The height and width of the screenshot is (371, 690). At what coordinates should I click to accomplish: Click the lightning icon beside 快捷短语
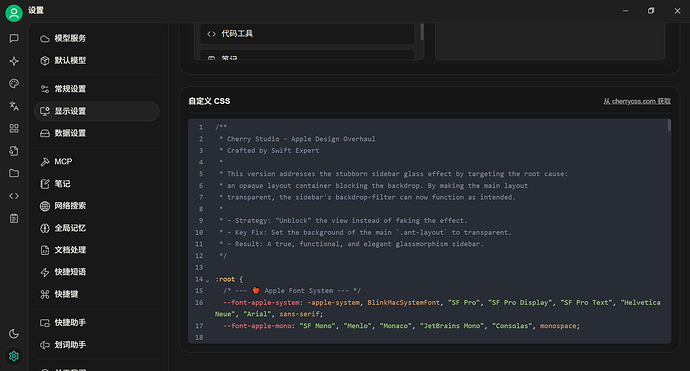click(45, 272)
